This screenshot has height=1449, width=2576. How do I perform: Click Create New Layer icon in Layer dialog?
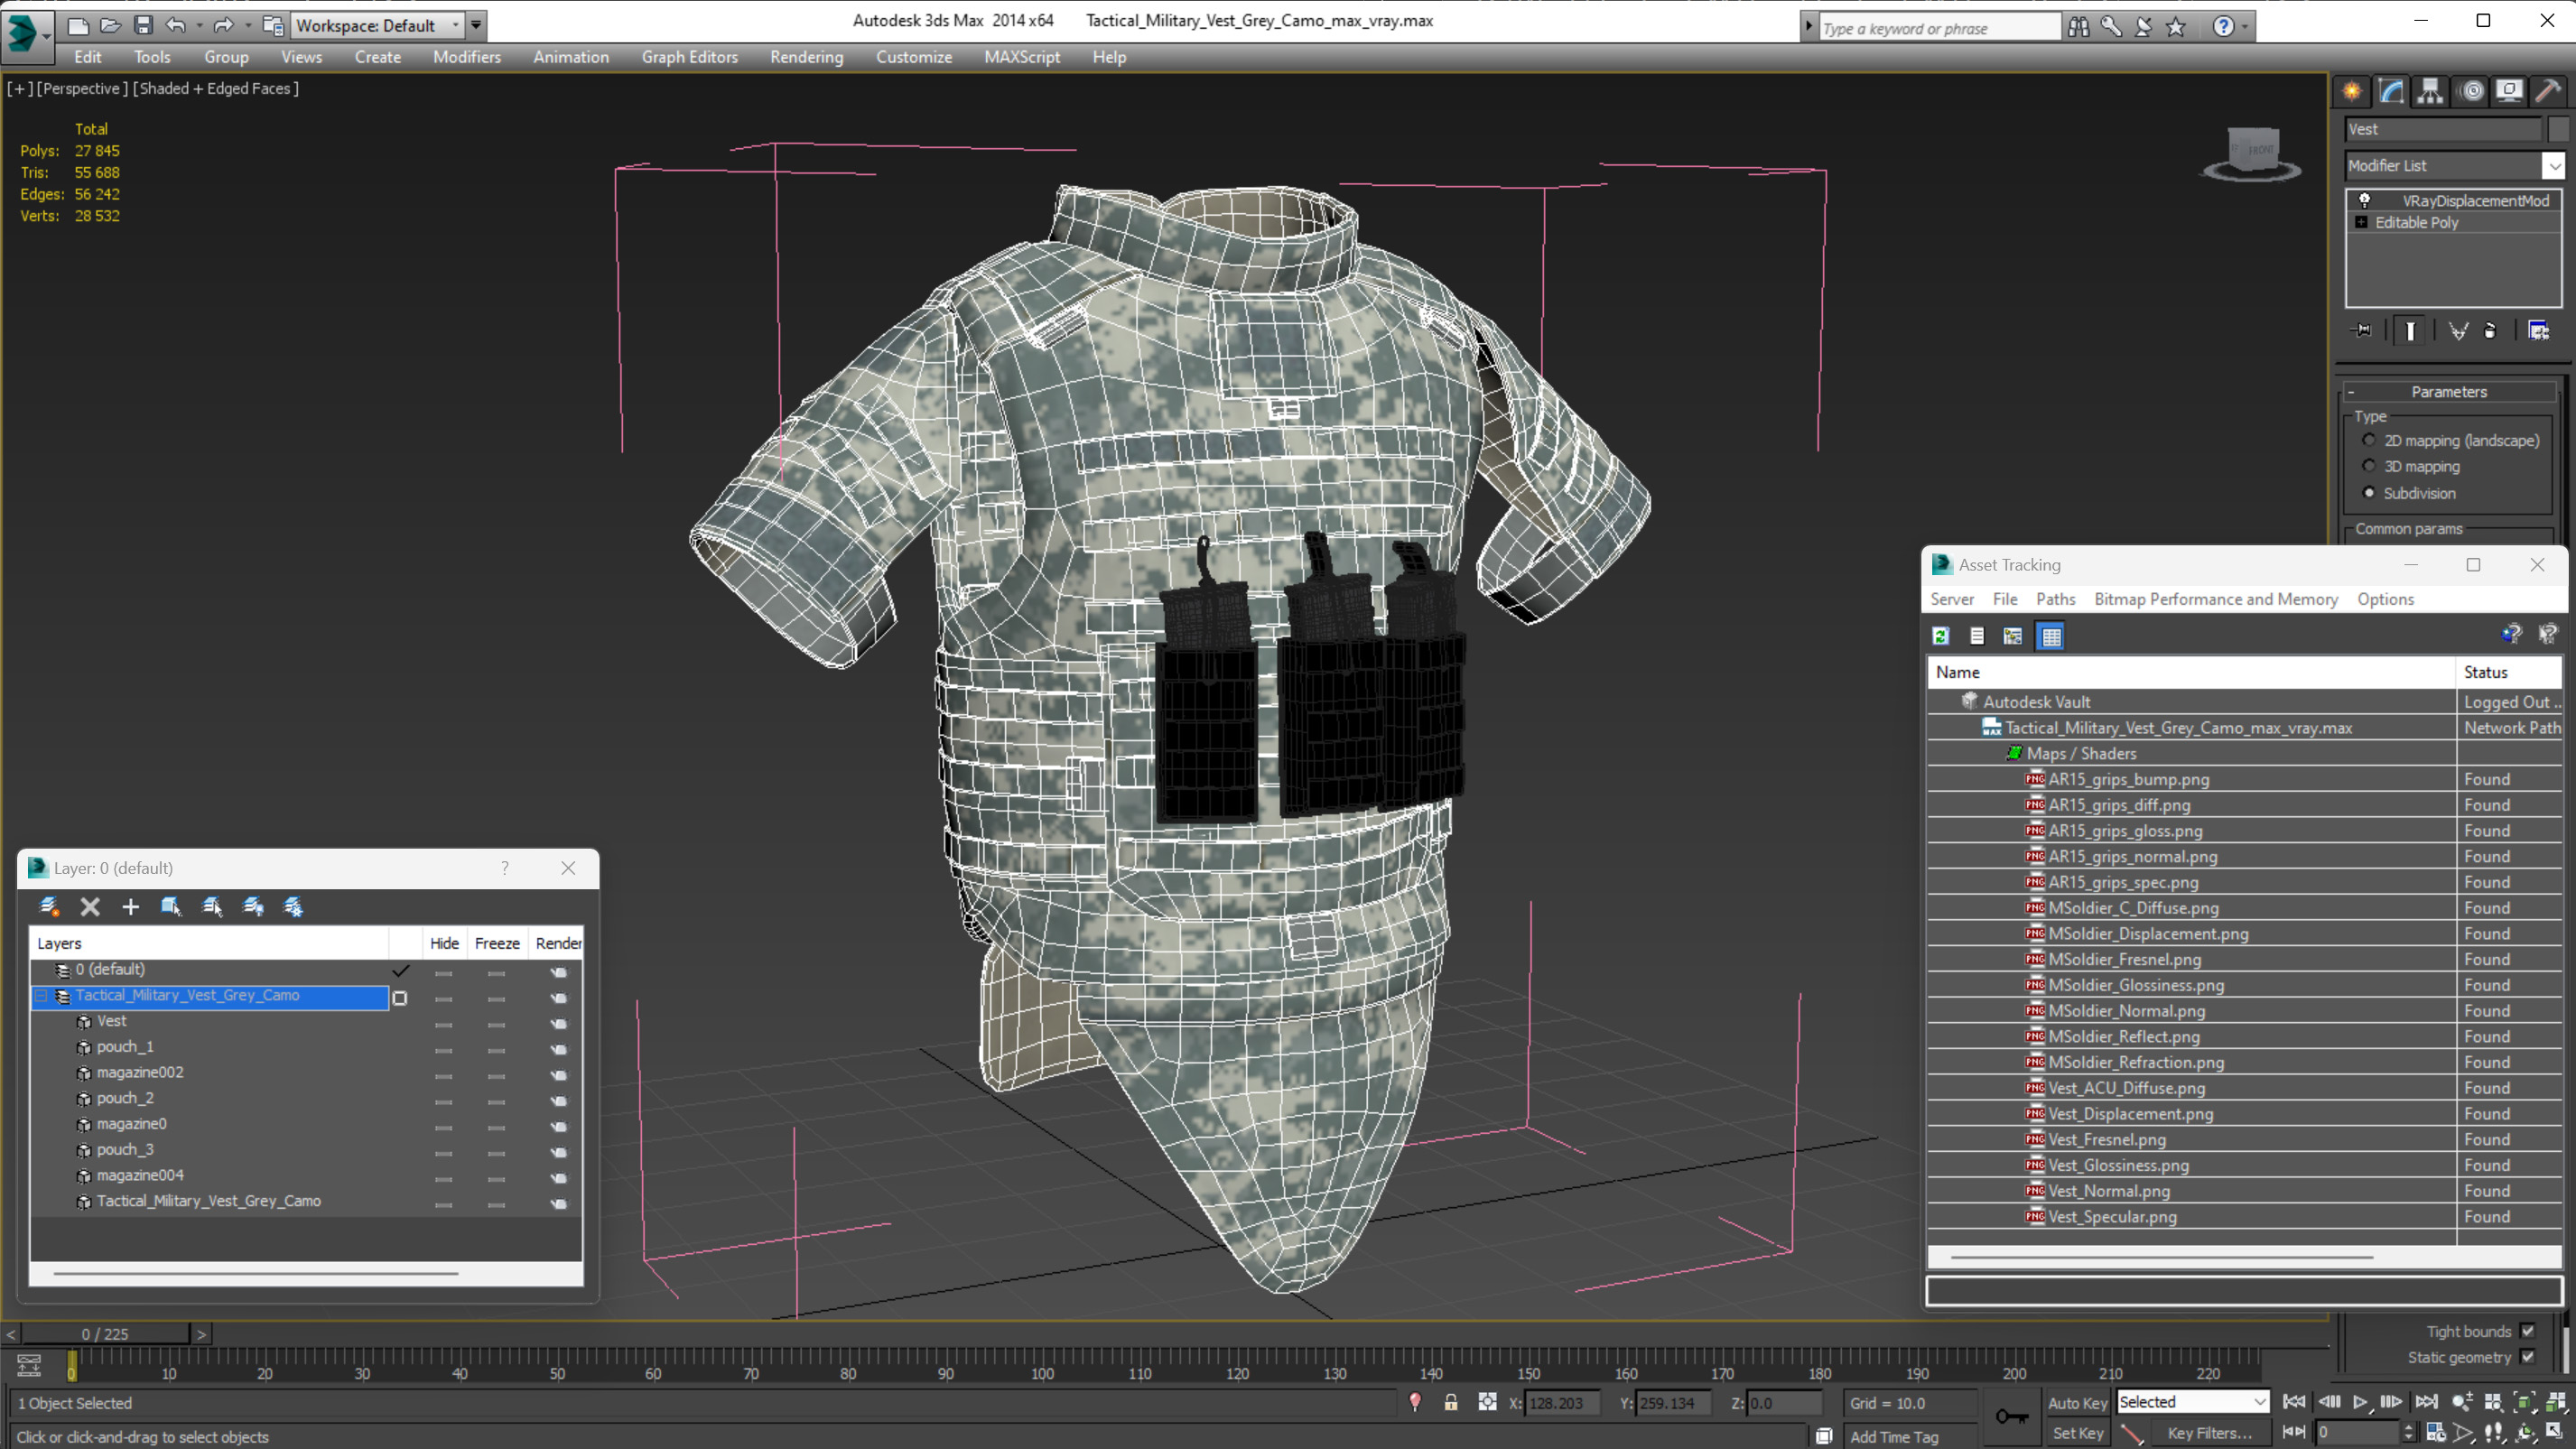[48, 906]
